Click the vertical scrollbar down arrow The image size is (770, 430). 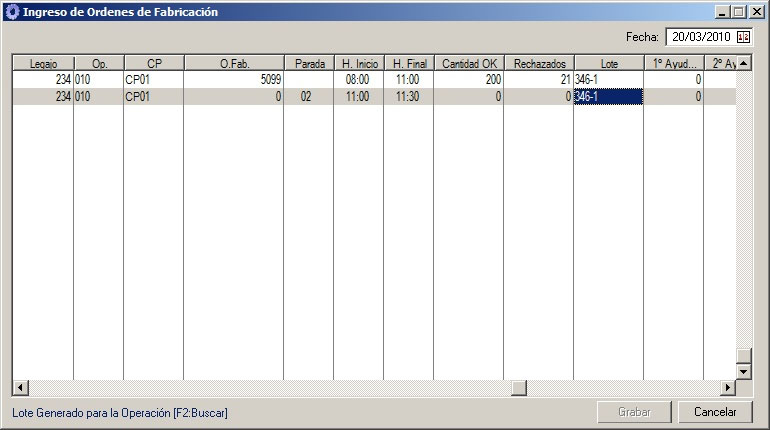743,372
